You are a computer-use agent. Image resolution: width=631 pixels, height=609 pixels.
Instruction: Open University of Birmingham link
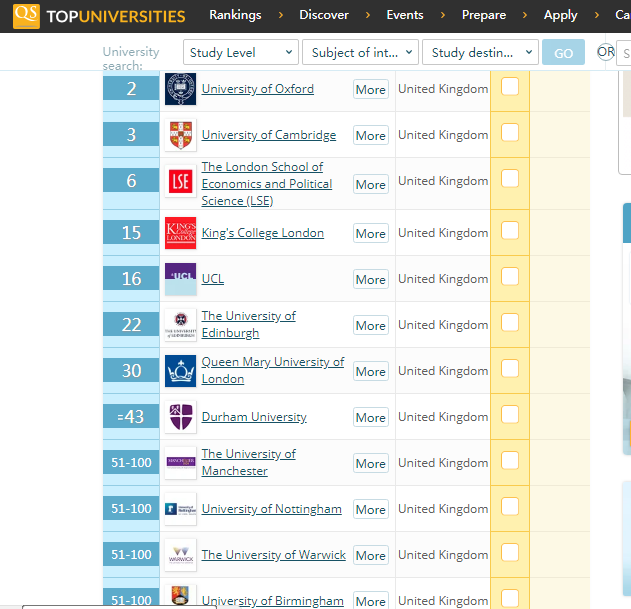[x=272, y=601]
